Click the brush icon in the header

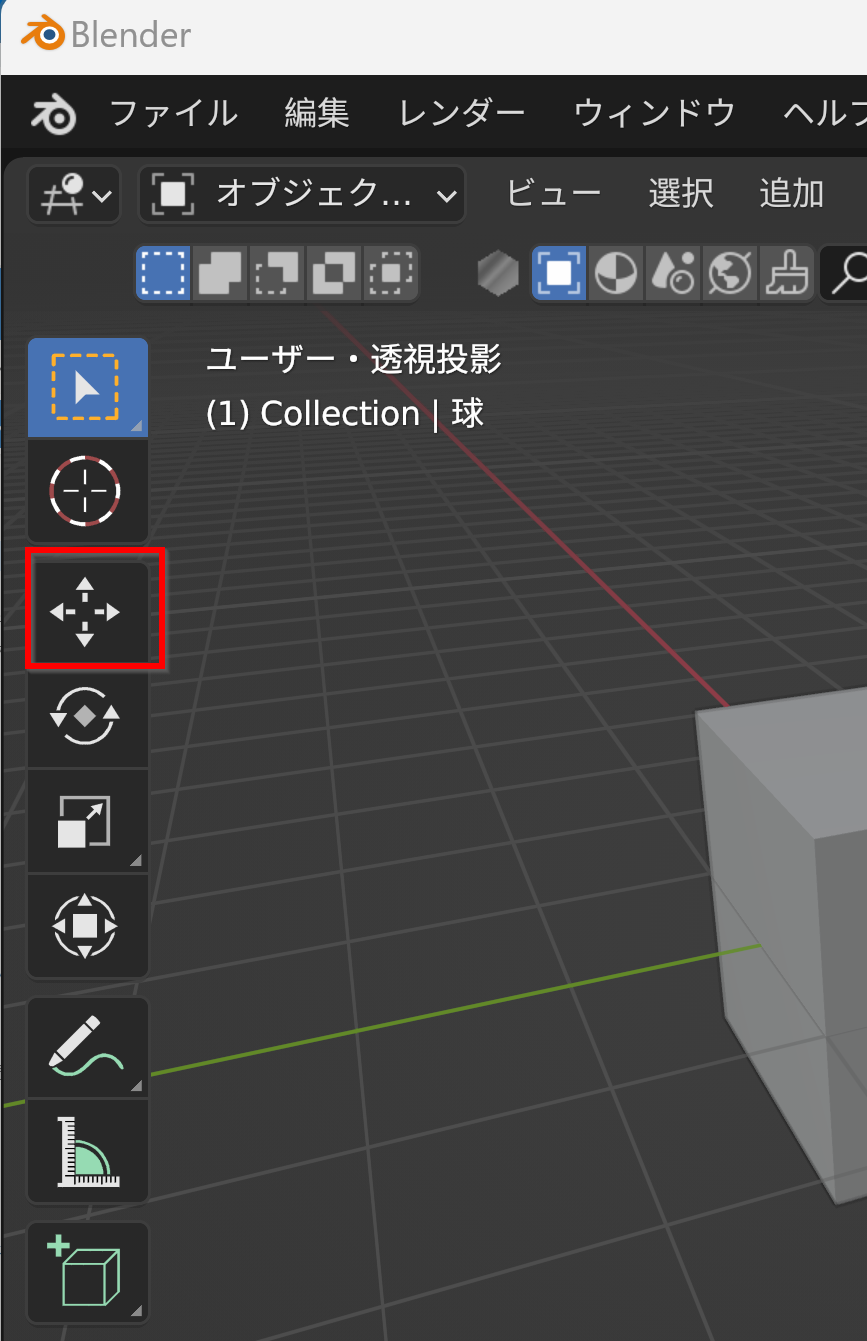[787, 272]
